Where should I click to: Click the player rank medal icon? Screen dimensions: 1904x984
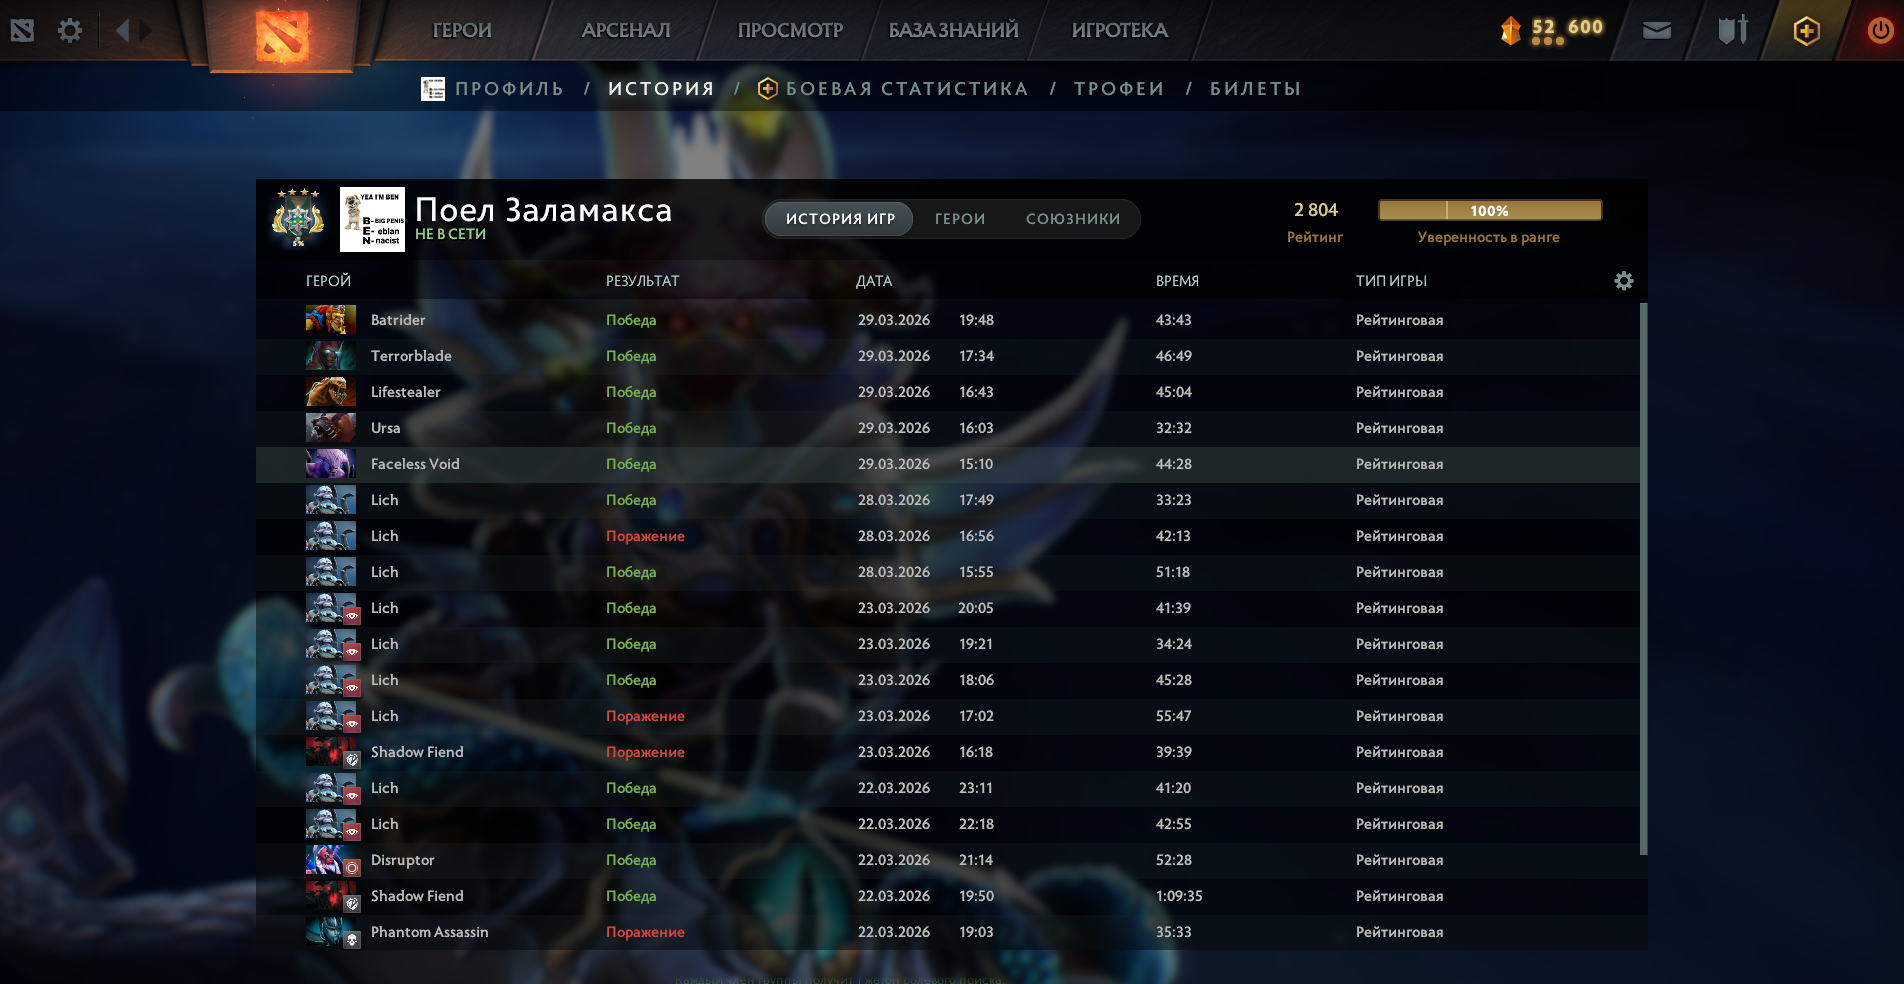coord(298,218)
